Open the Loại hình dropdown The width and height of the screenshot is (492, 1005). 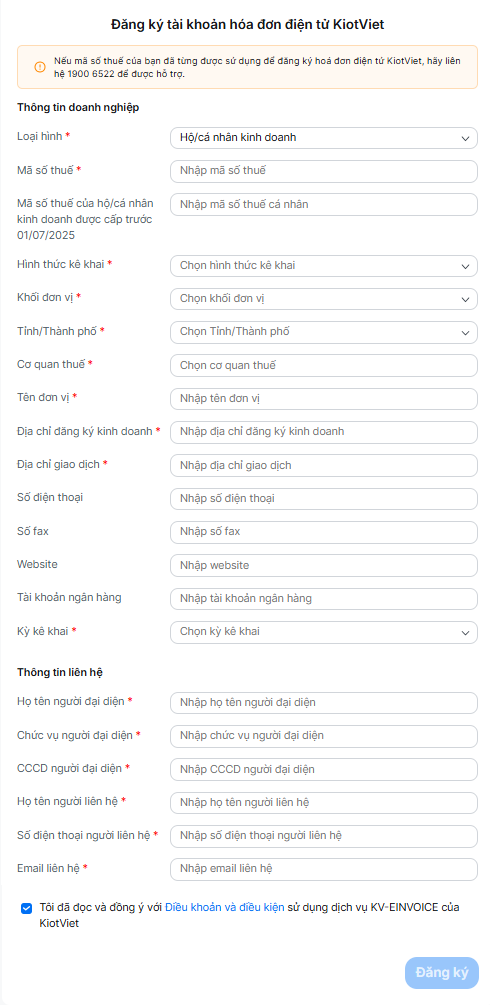click(324, 138)
